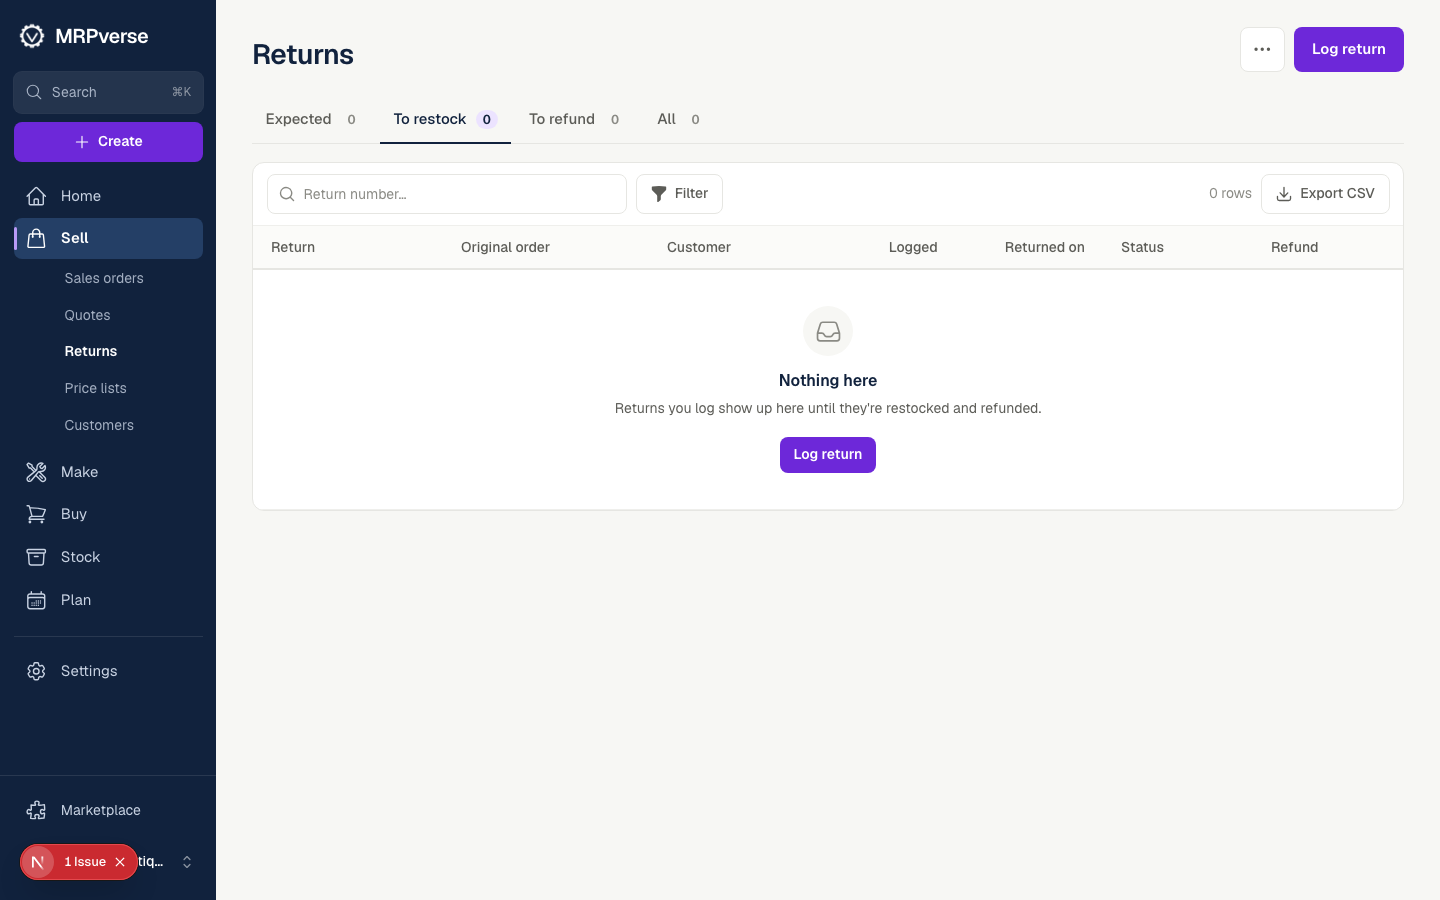This screenshot has width=1440, height=900.
Task: Open the Home section icon in sidebar
Action: point(36,196)
